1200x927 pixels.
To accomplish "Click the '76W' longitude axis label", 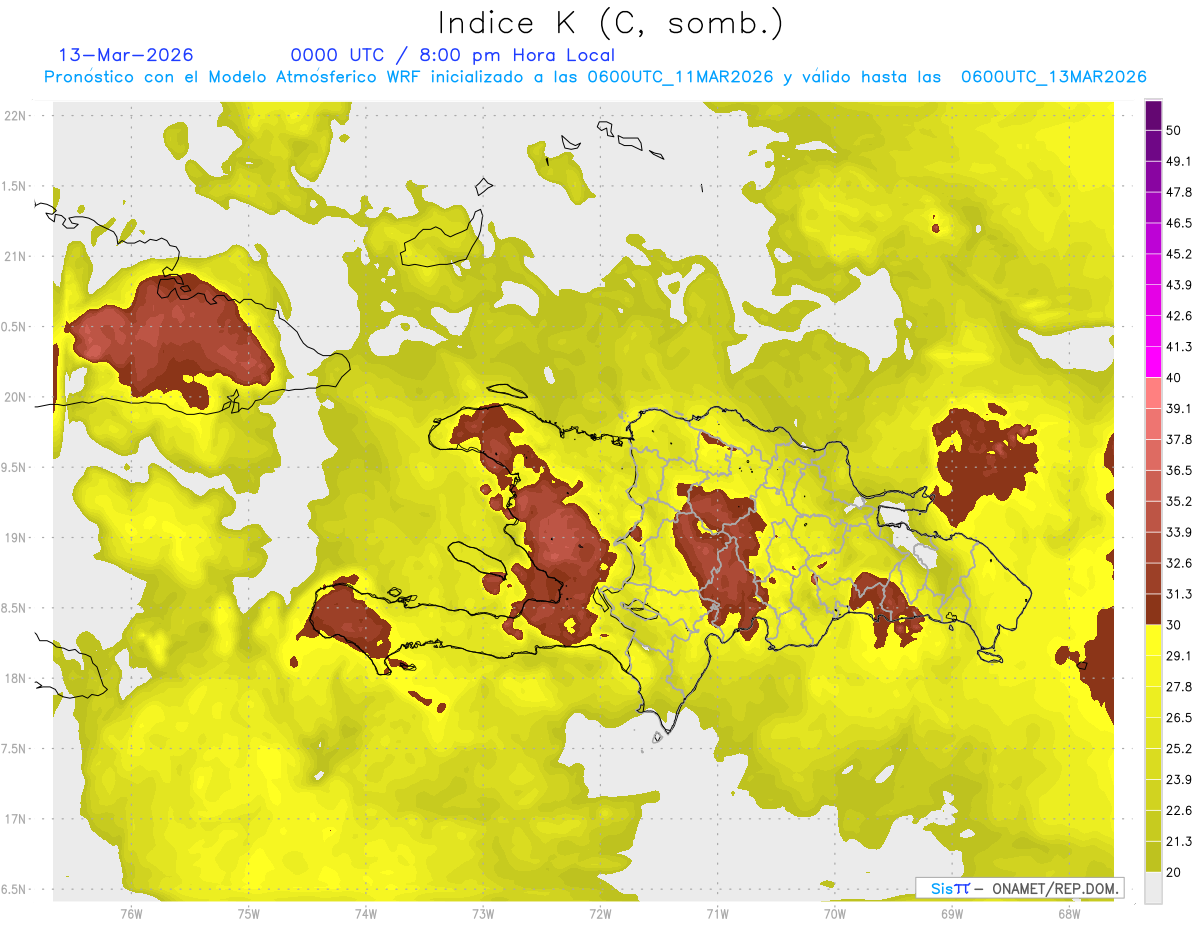I will 131,914.
